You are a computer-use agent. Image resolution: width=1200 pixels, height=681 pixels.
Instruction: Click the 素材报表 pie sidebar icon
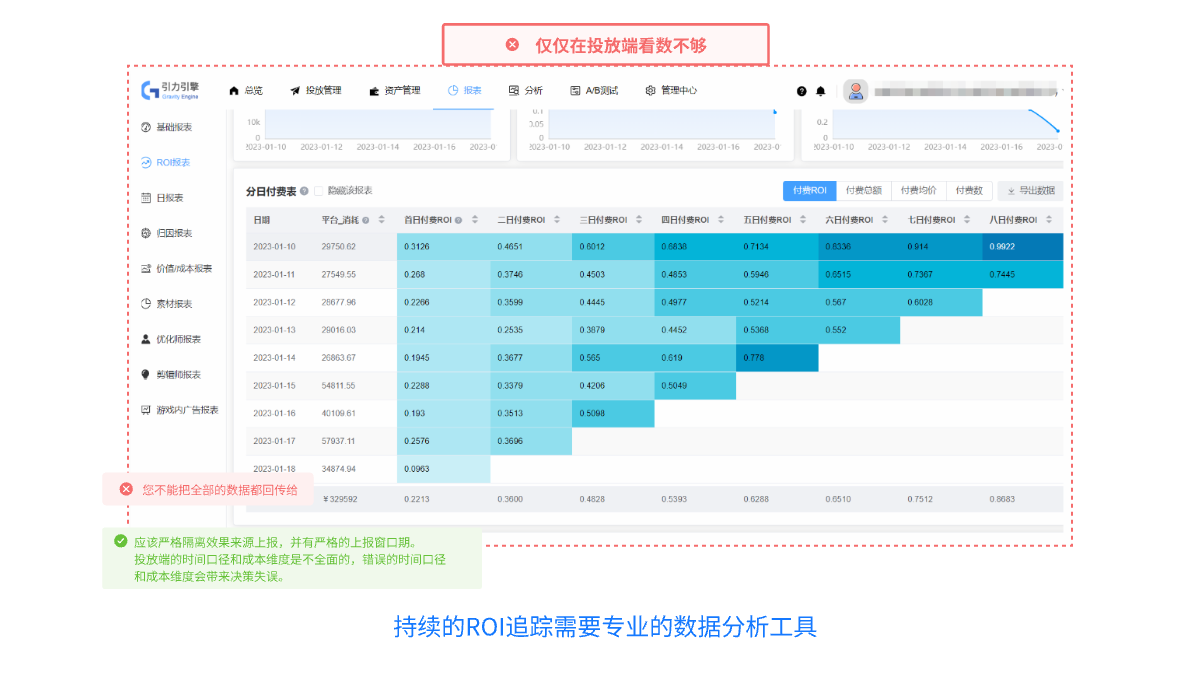pos(146,304)
